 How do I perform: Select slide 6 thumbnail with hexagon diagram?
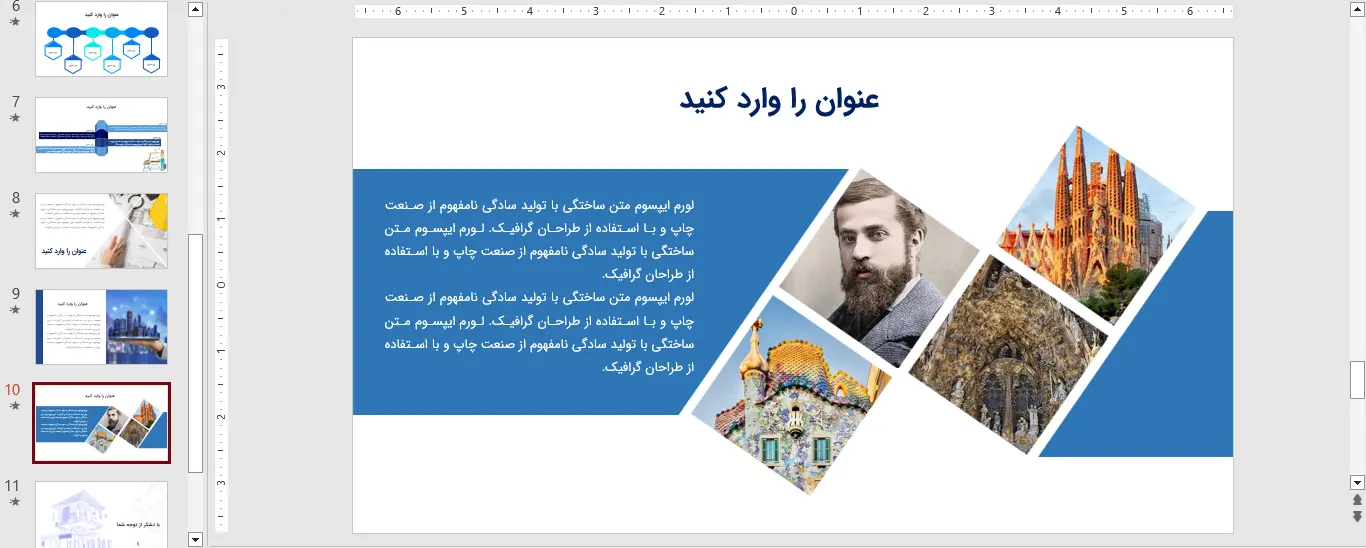pos(102,39)
